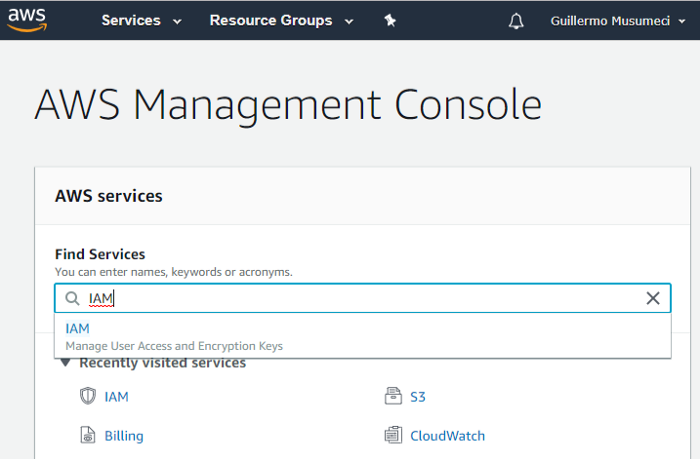The width and height of the screenshot is (700, 459).
Task: Click inside the Find Services search field
Action: pyautogui.click(x=362, y=298)
